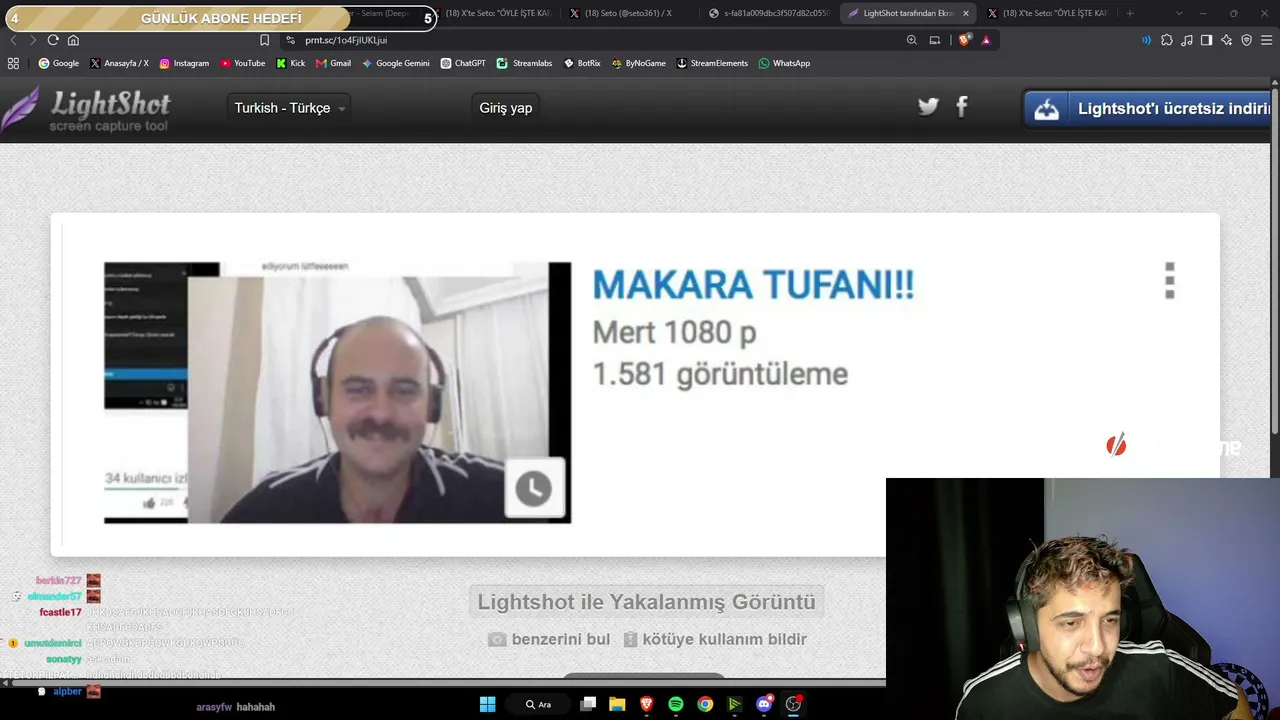Bookmark this page with the bookmark icon

coord(264,40)
